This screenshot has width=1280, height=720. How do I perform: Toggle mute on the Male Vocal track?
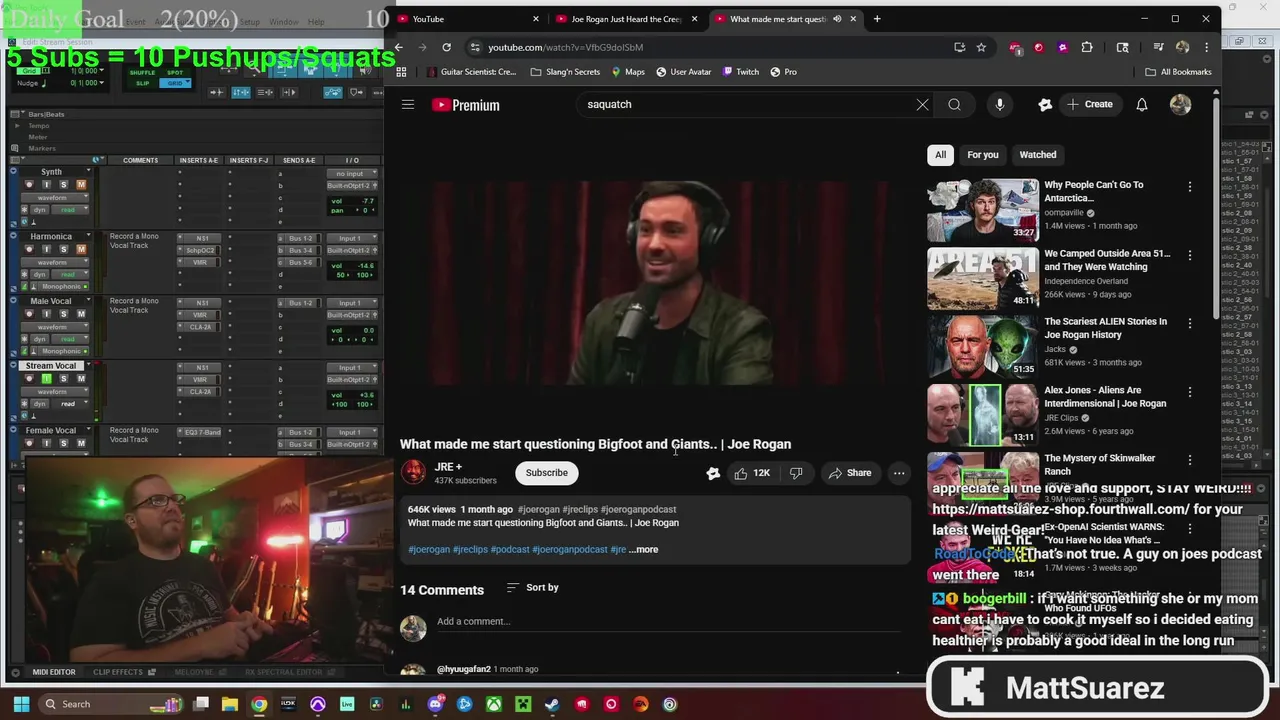pyautogui.click(x=81, y=314)
